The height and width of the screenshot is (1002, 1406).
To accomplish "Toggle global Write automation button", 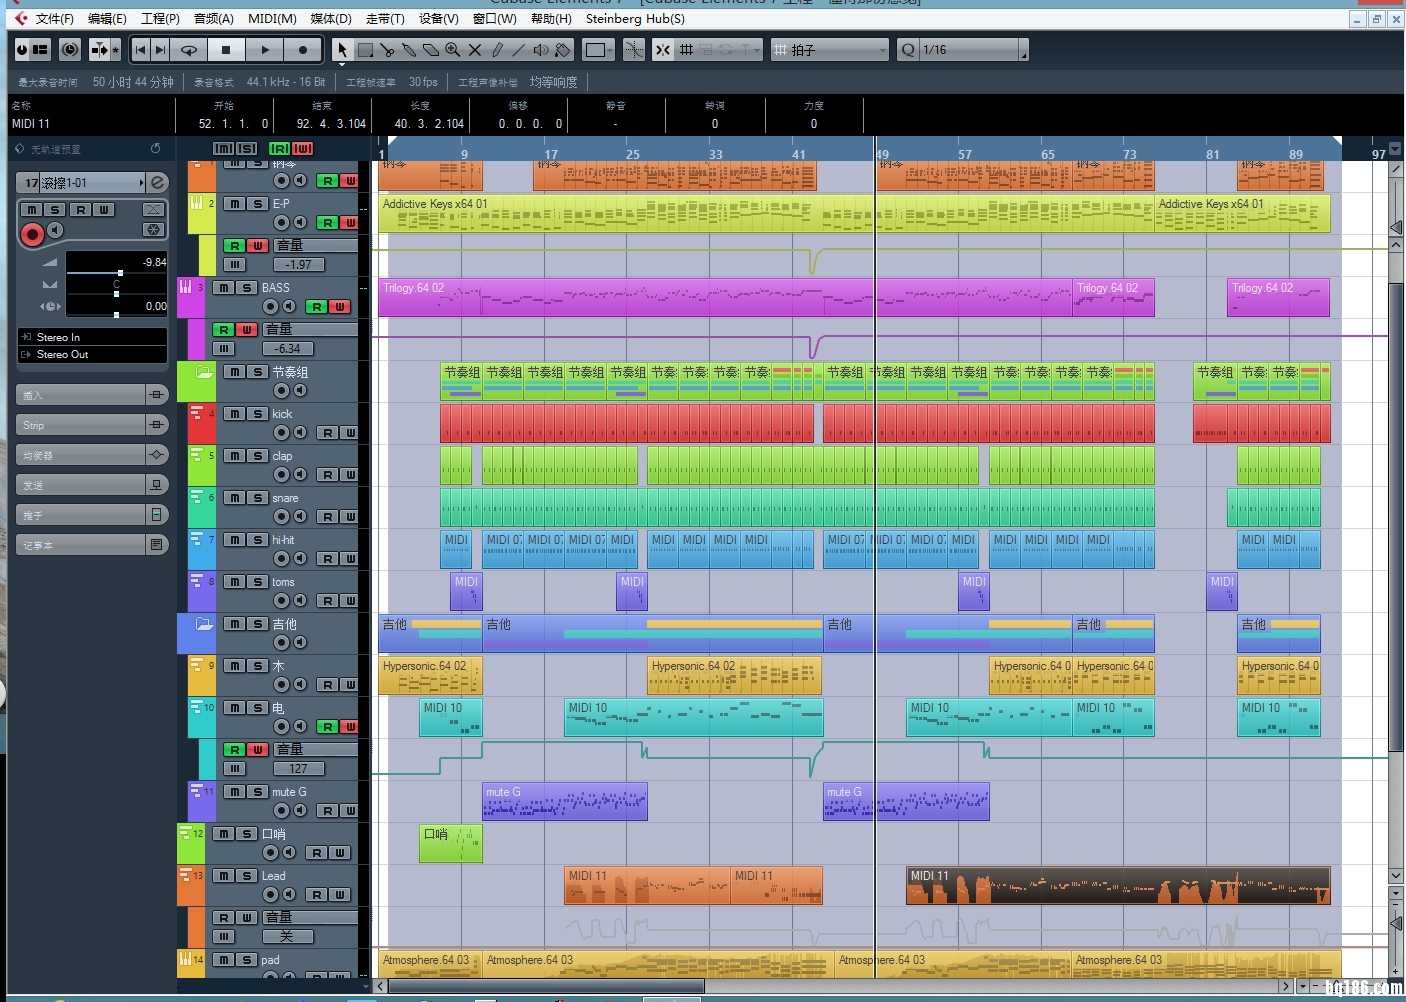I will [302, 149].
